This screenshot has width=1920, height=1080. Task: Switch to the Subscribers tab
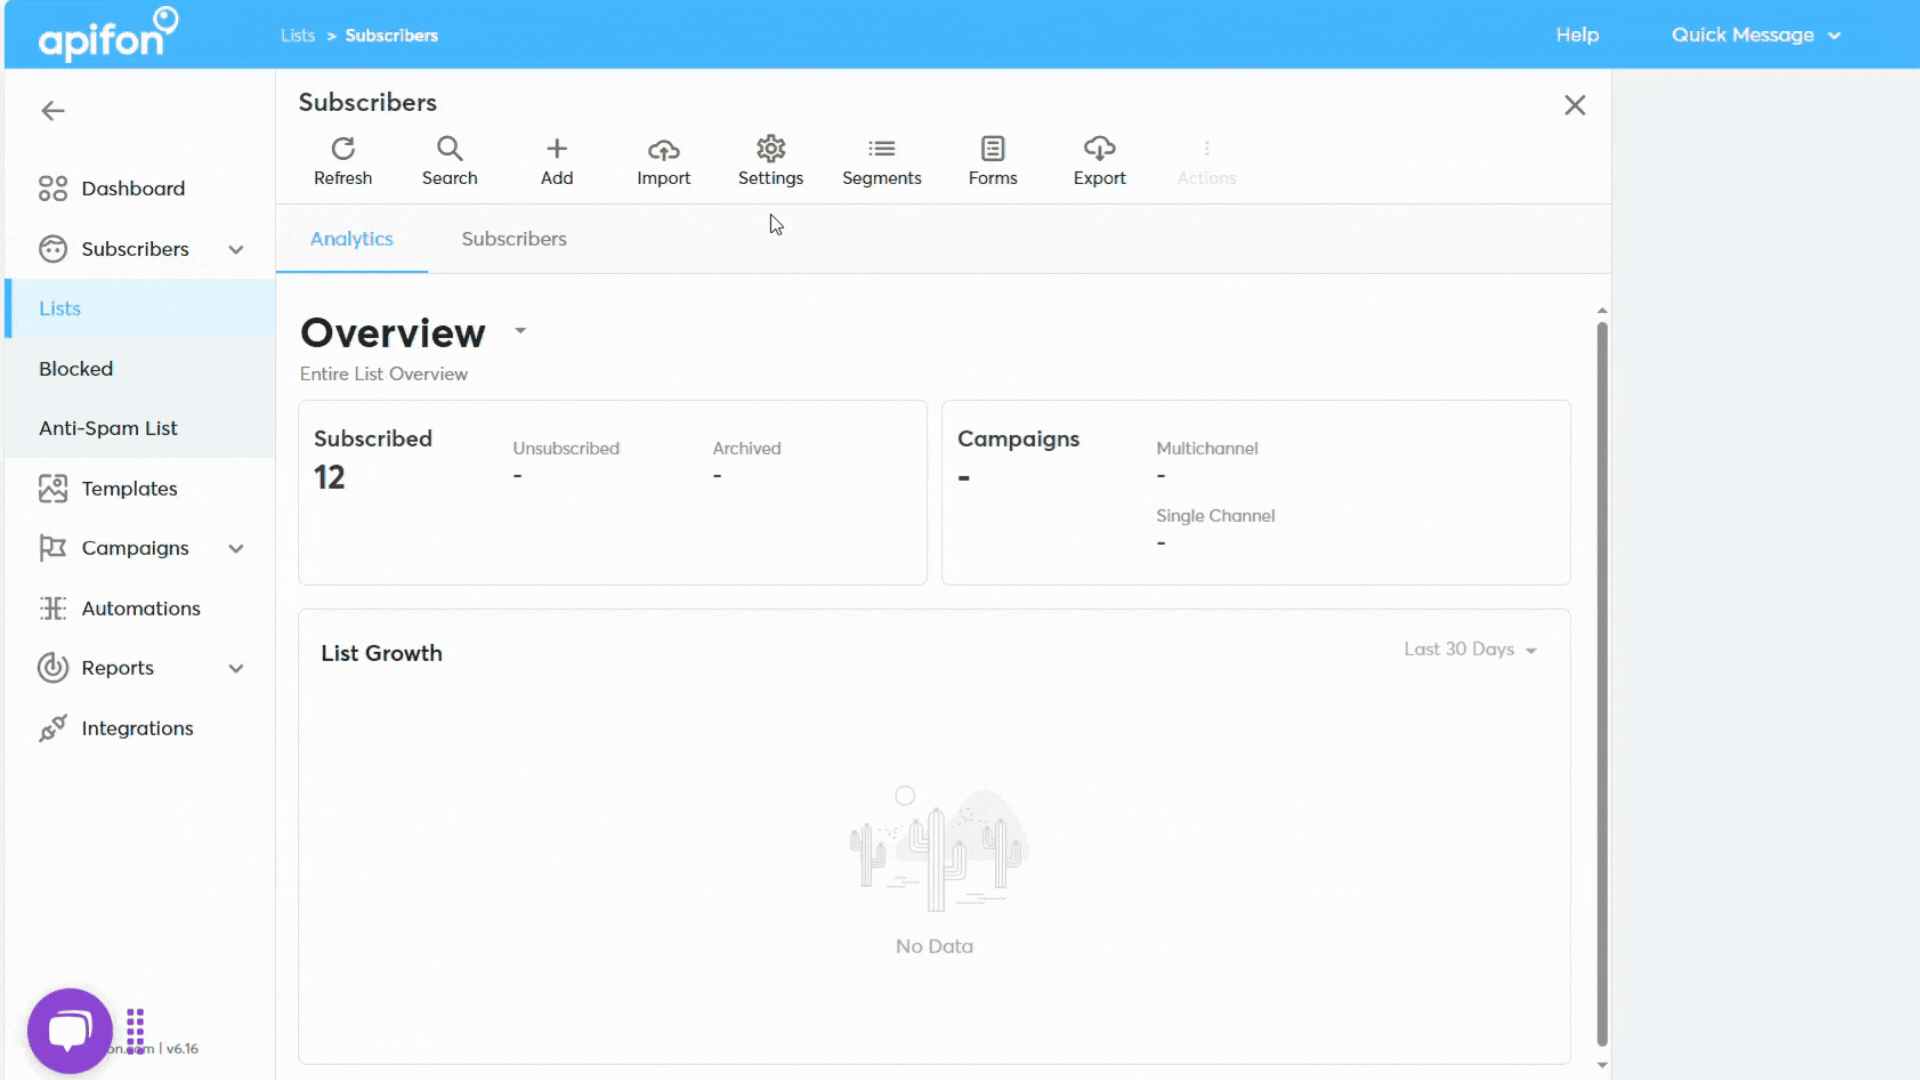point(514,239)
